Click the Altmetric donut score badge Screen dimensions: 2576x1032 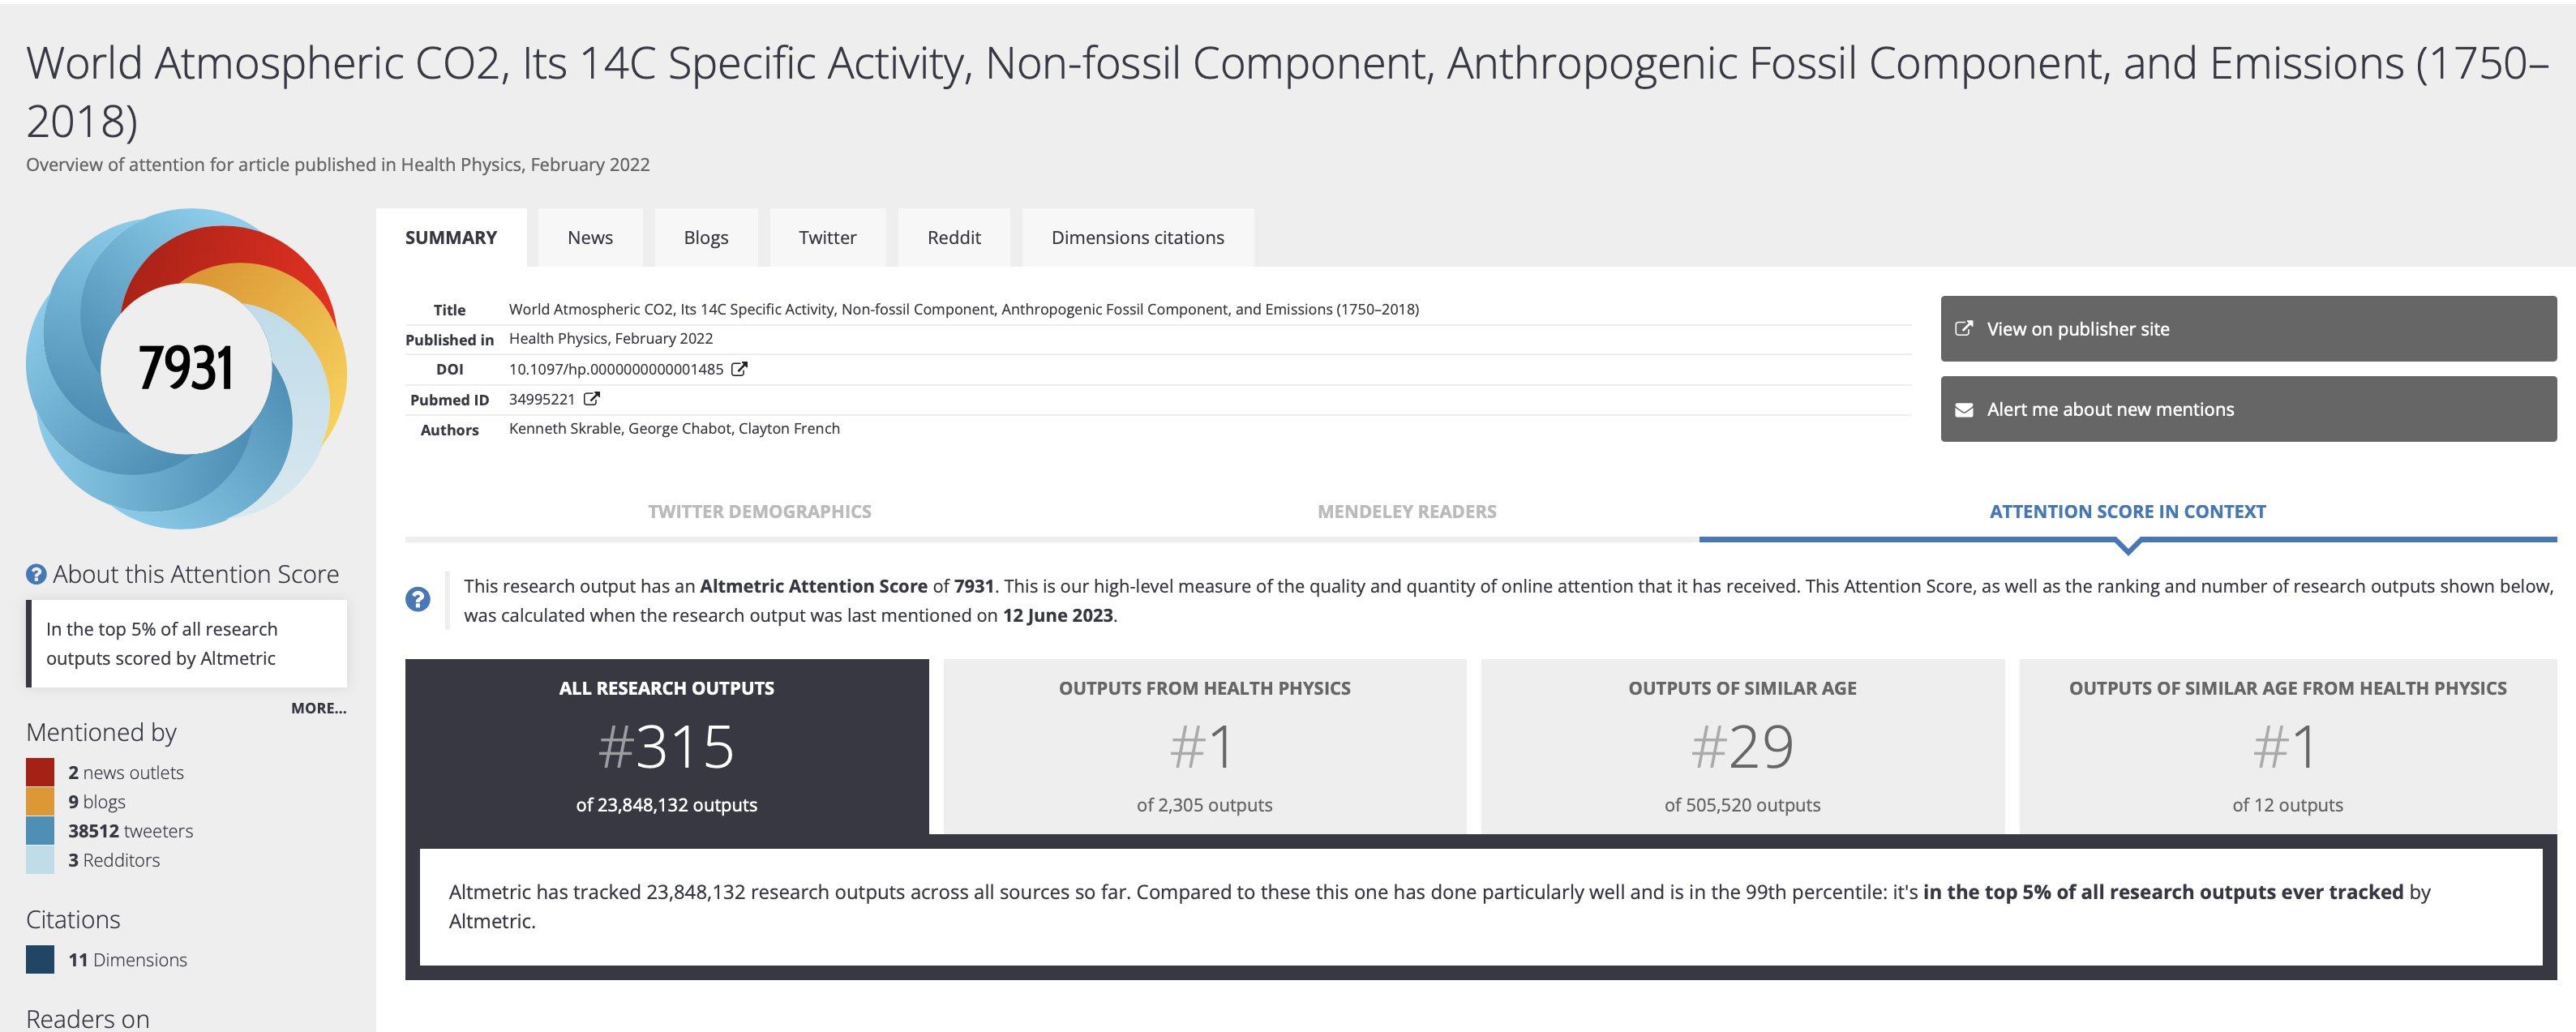click(x=186, y=368)
